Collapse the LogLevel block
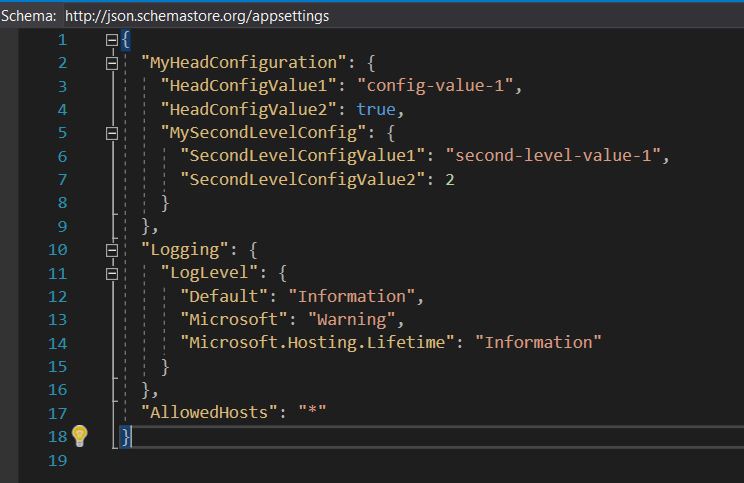 click(112, 273)
